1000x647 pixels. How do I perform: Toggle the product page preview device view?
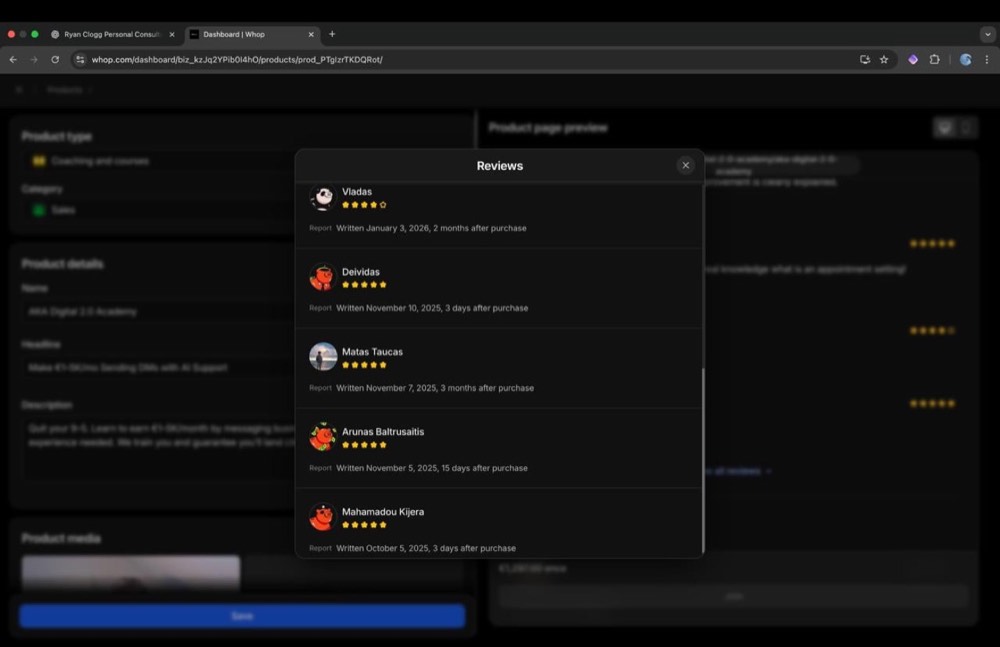click(954, 128)
